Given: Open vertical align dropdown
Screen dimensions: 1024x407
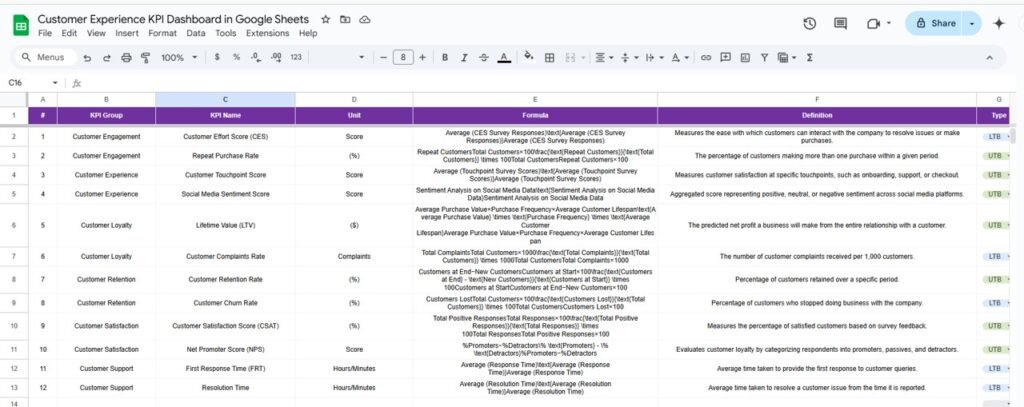Looking at the screenshot, I should (628, 57).
